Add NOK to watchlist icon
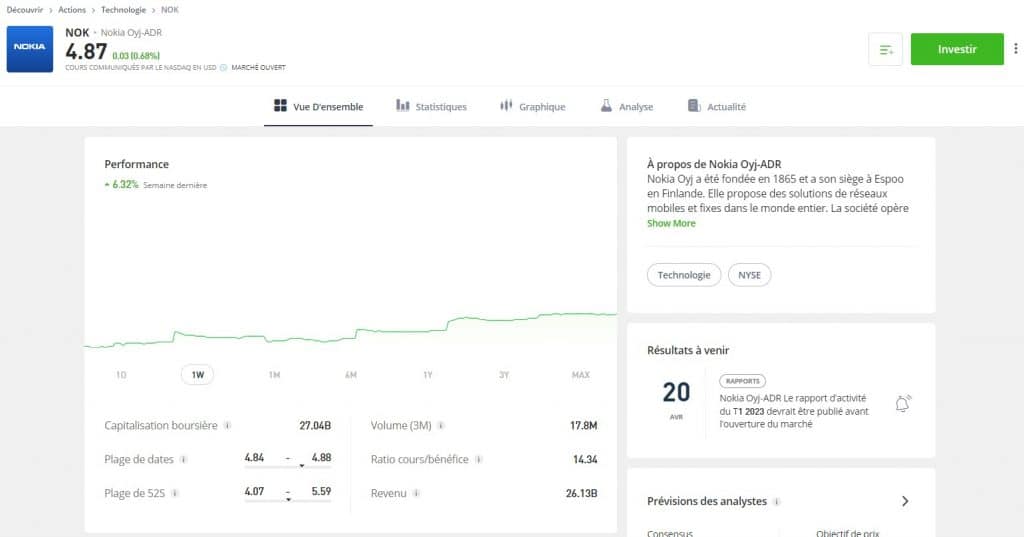 pyautogui.click(x=886, y=50)
